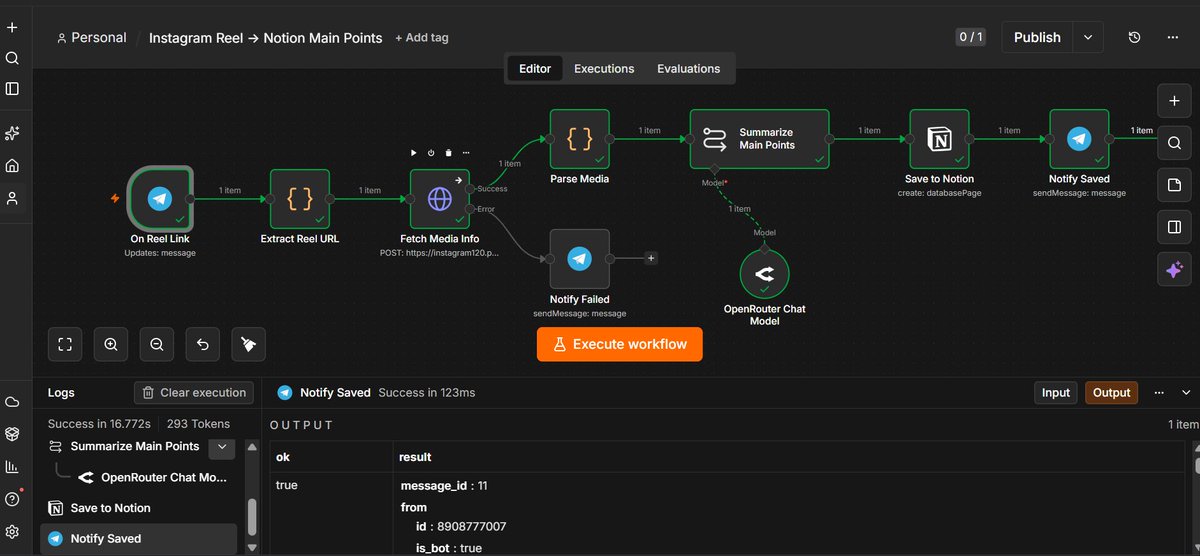Screen dimensions: 1200x556
Task: Click the 0 / 1 counter badge
Action: pyautogui.click(x=971, y=37)
